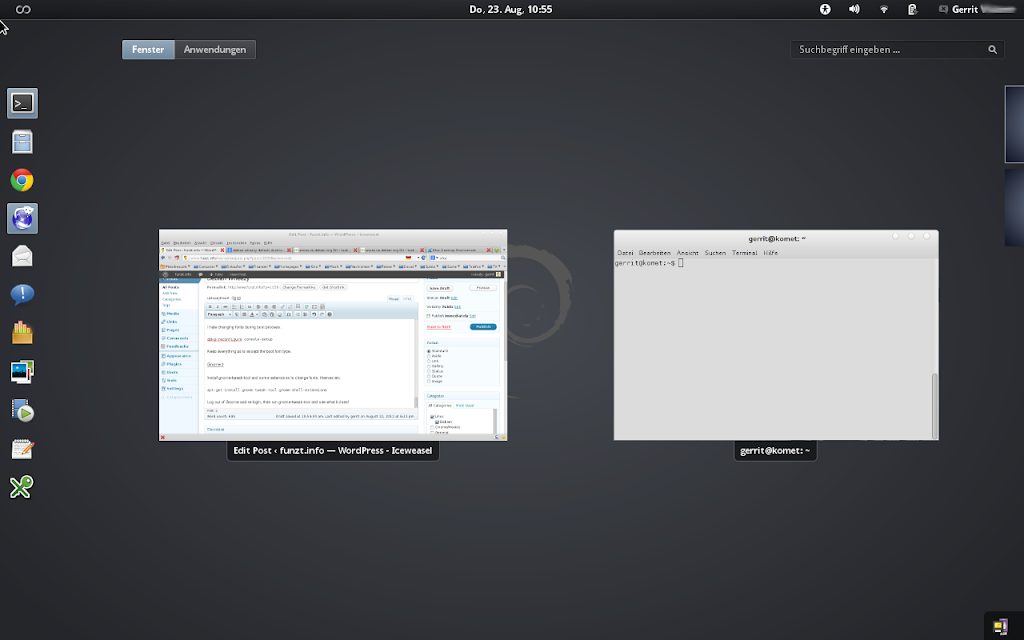Open the mail envelope application
This screenshot has height=640, width=1024.
tap(22, 257)
